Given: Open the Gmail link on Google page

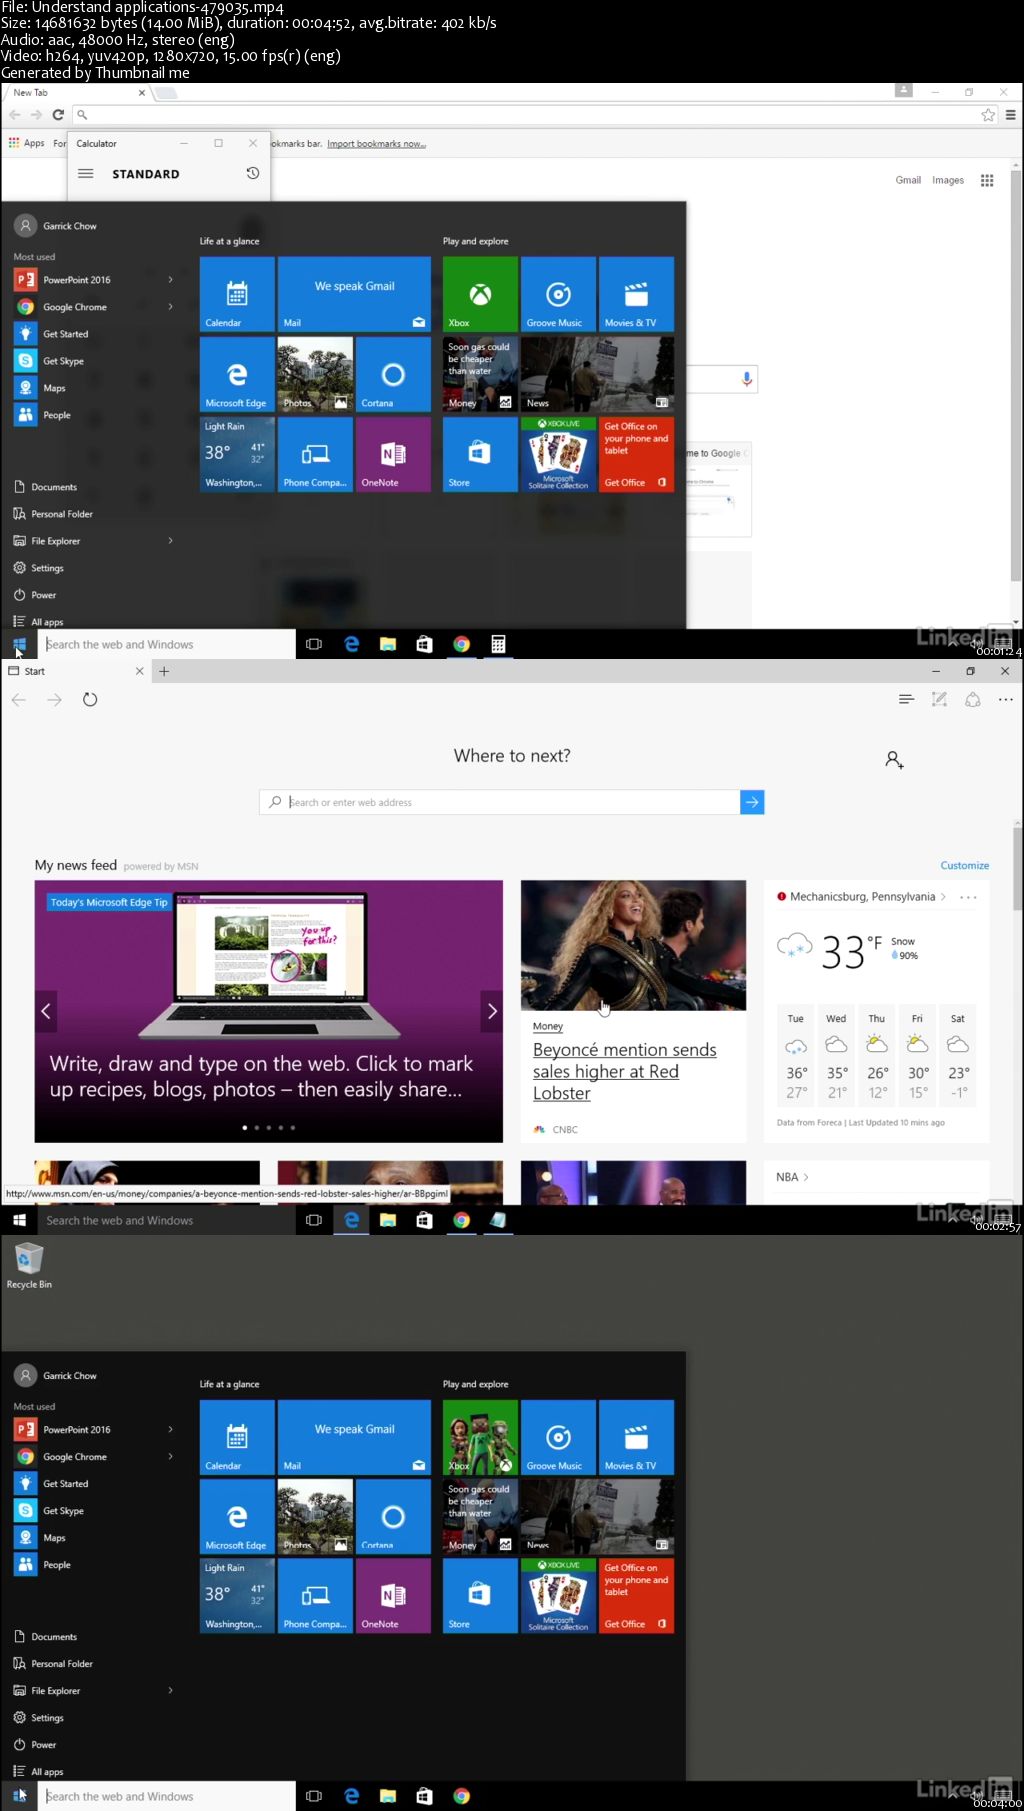Looking at the screenshot, I should (x=908, y=180).
